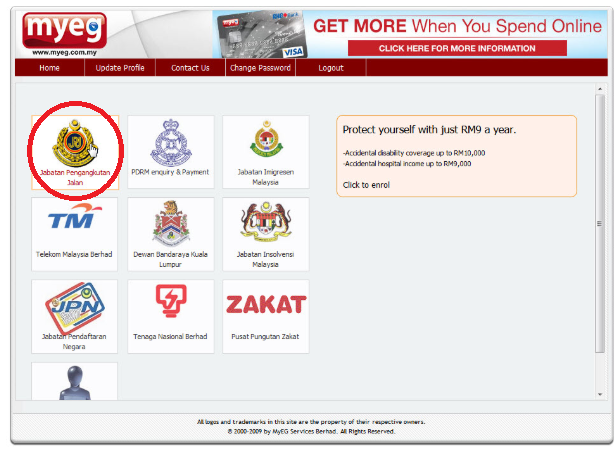The image size is (616, 456).
Task: Select the blue person figure icon
Action: (x=75, y=383)
